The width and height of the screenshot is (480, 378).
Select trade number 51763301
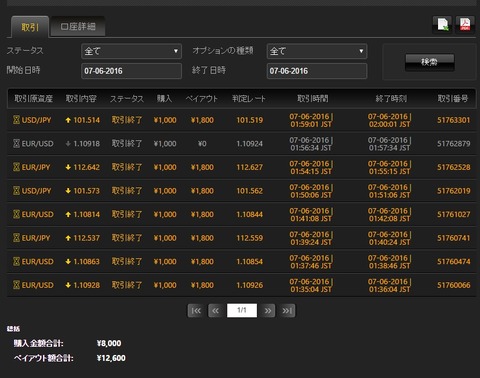(454, 120)
